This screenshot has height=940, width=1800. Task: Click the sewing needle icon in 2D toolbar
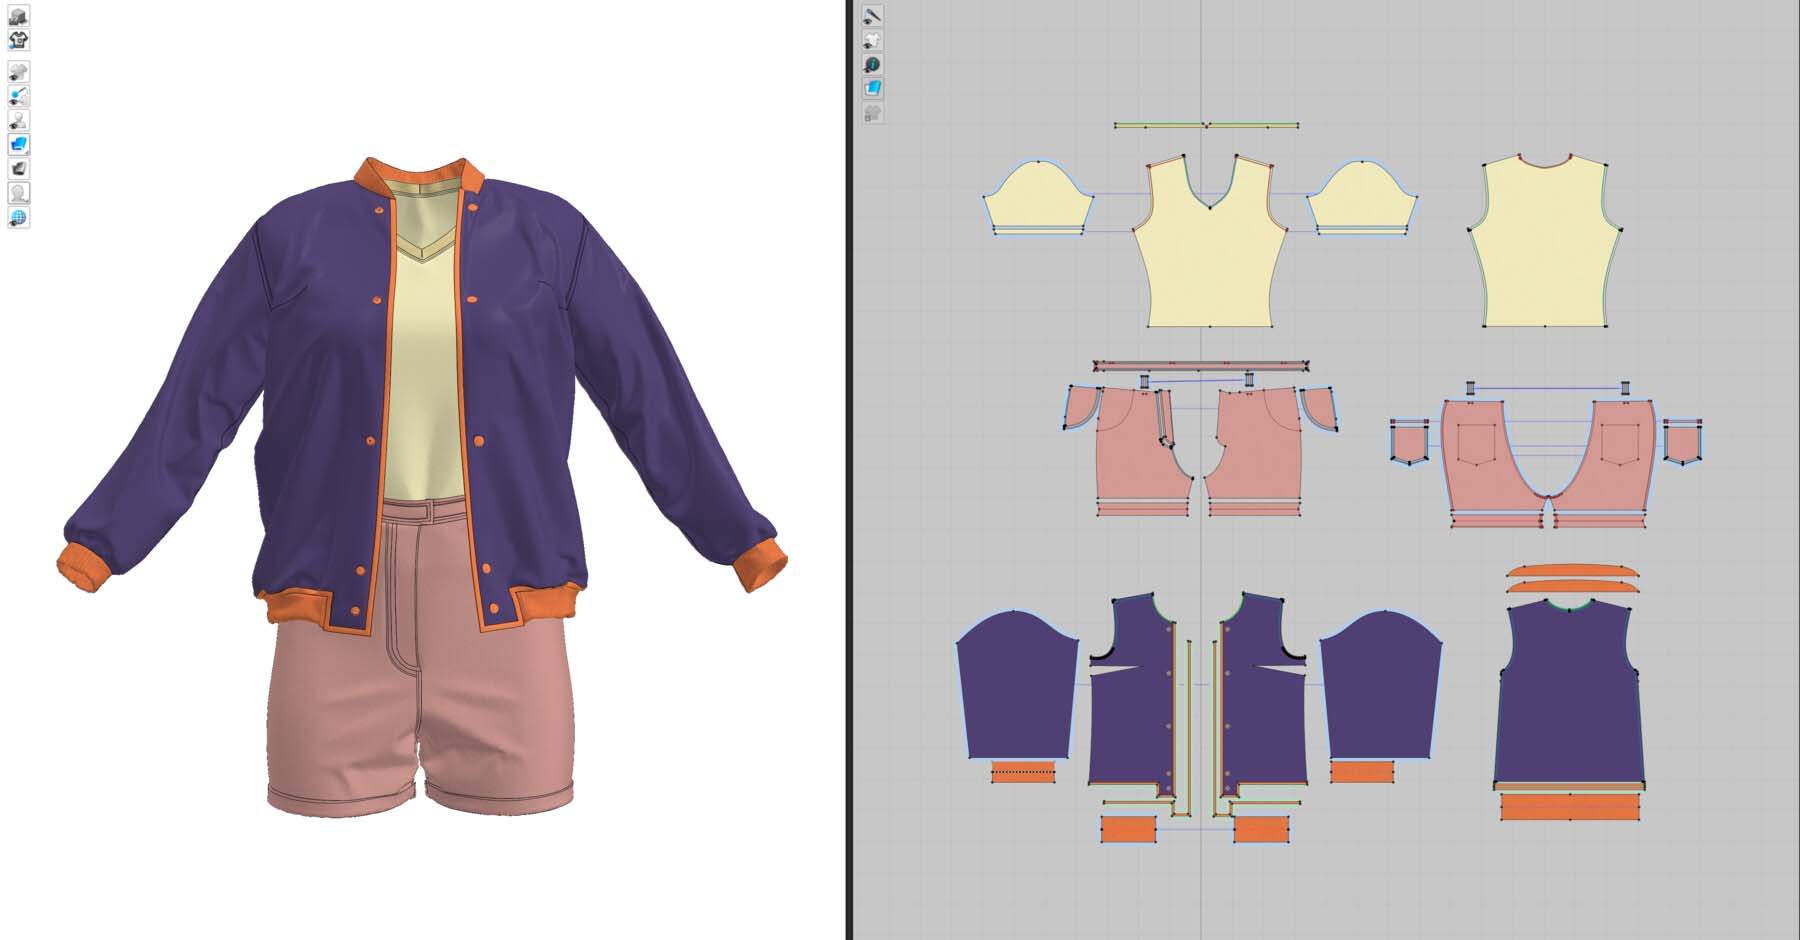(x=872, y=16)
